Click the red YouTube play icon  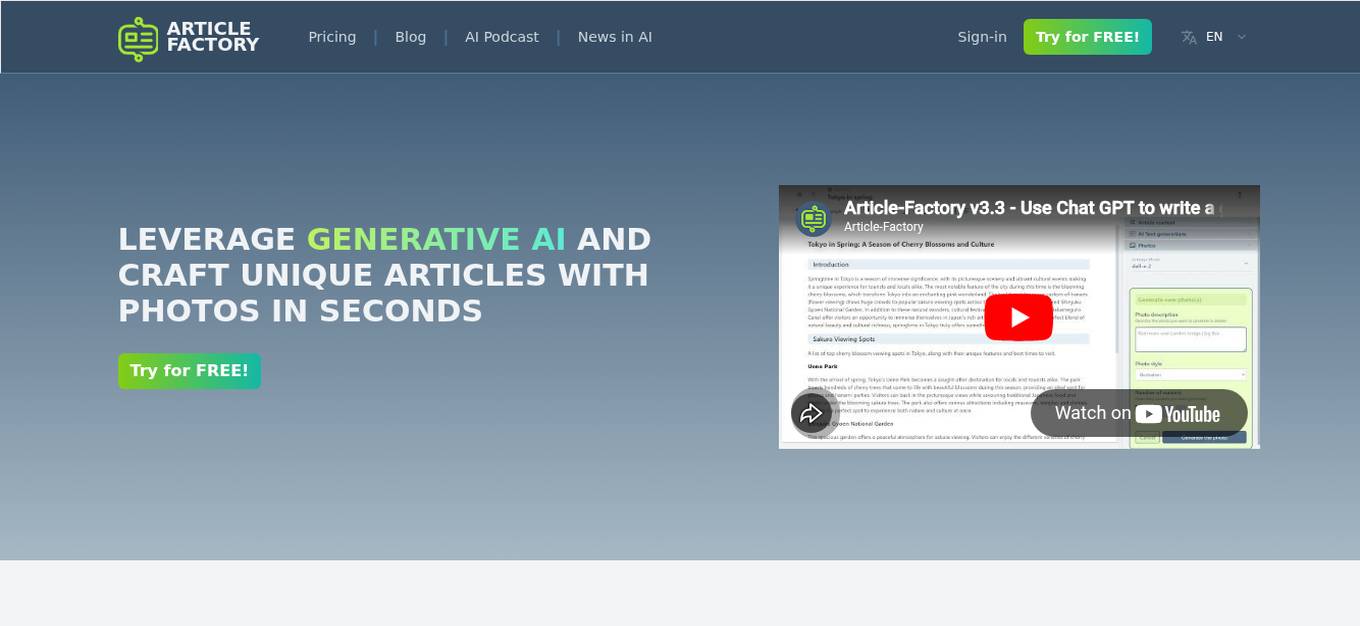[x=1018, y=317]
